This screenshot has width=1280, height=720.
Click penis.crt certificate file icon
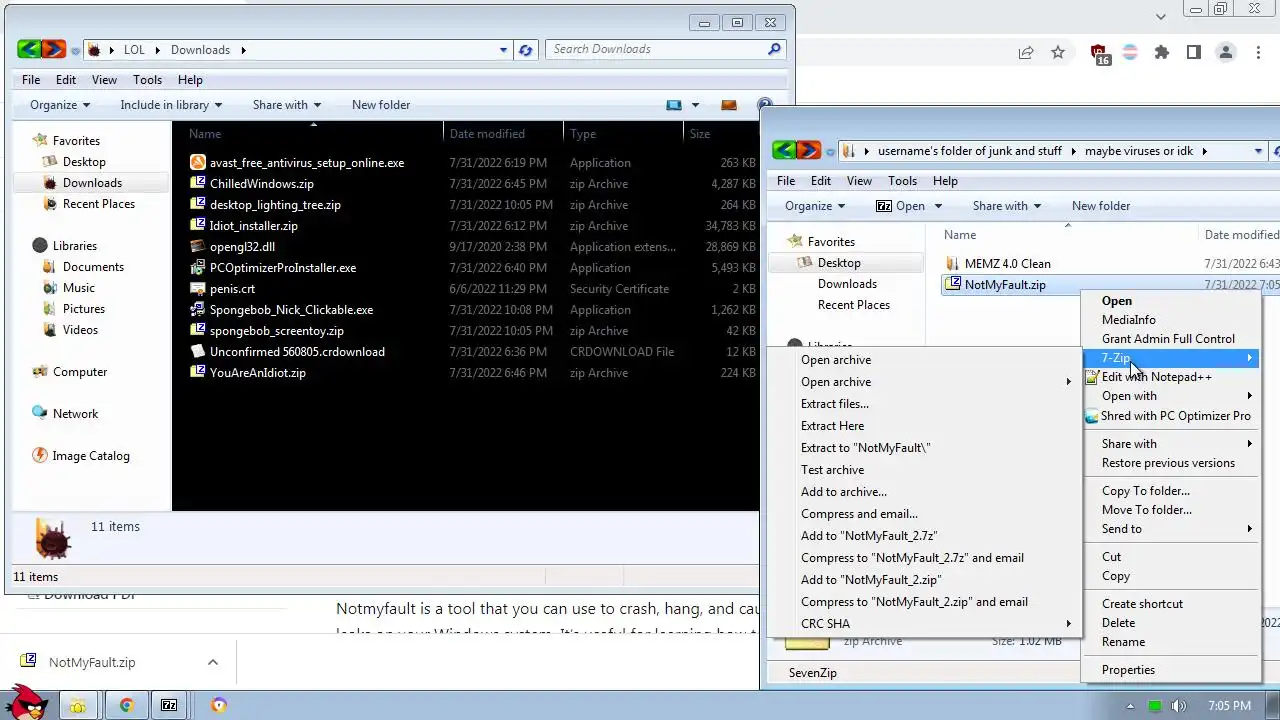[x=198, y=288]
